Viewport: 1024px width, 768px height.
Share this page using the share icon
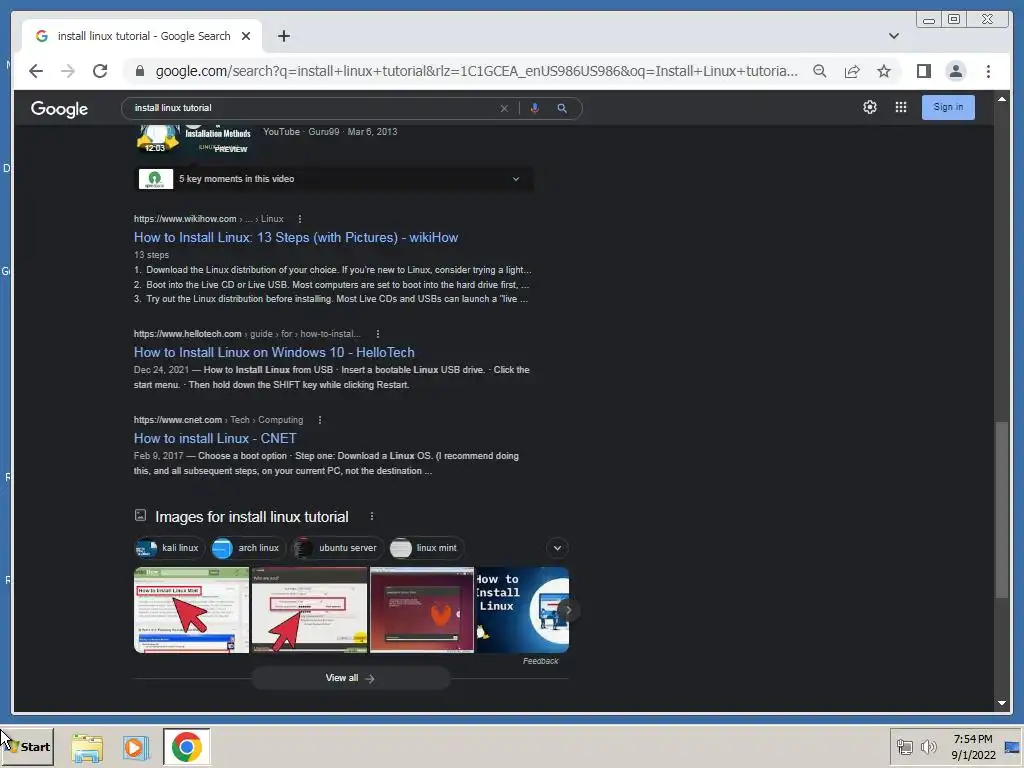(x=852, y=71)
